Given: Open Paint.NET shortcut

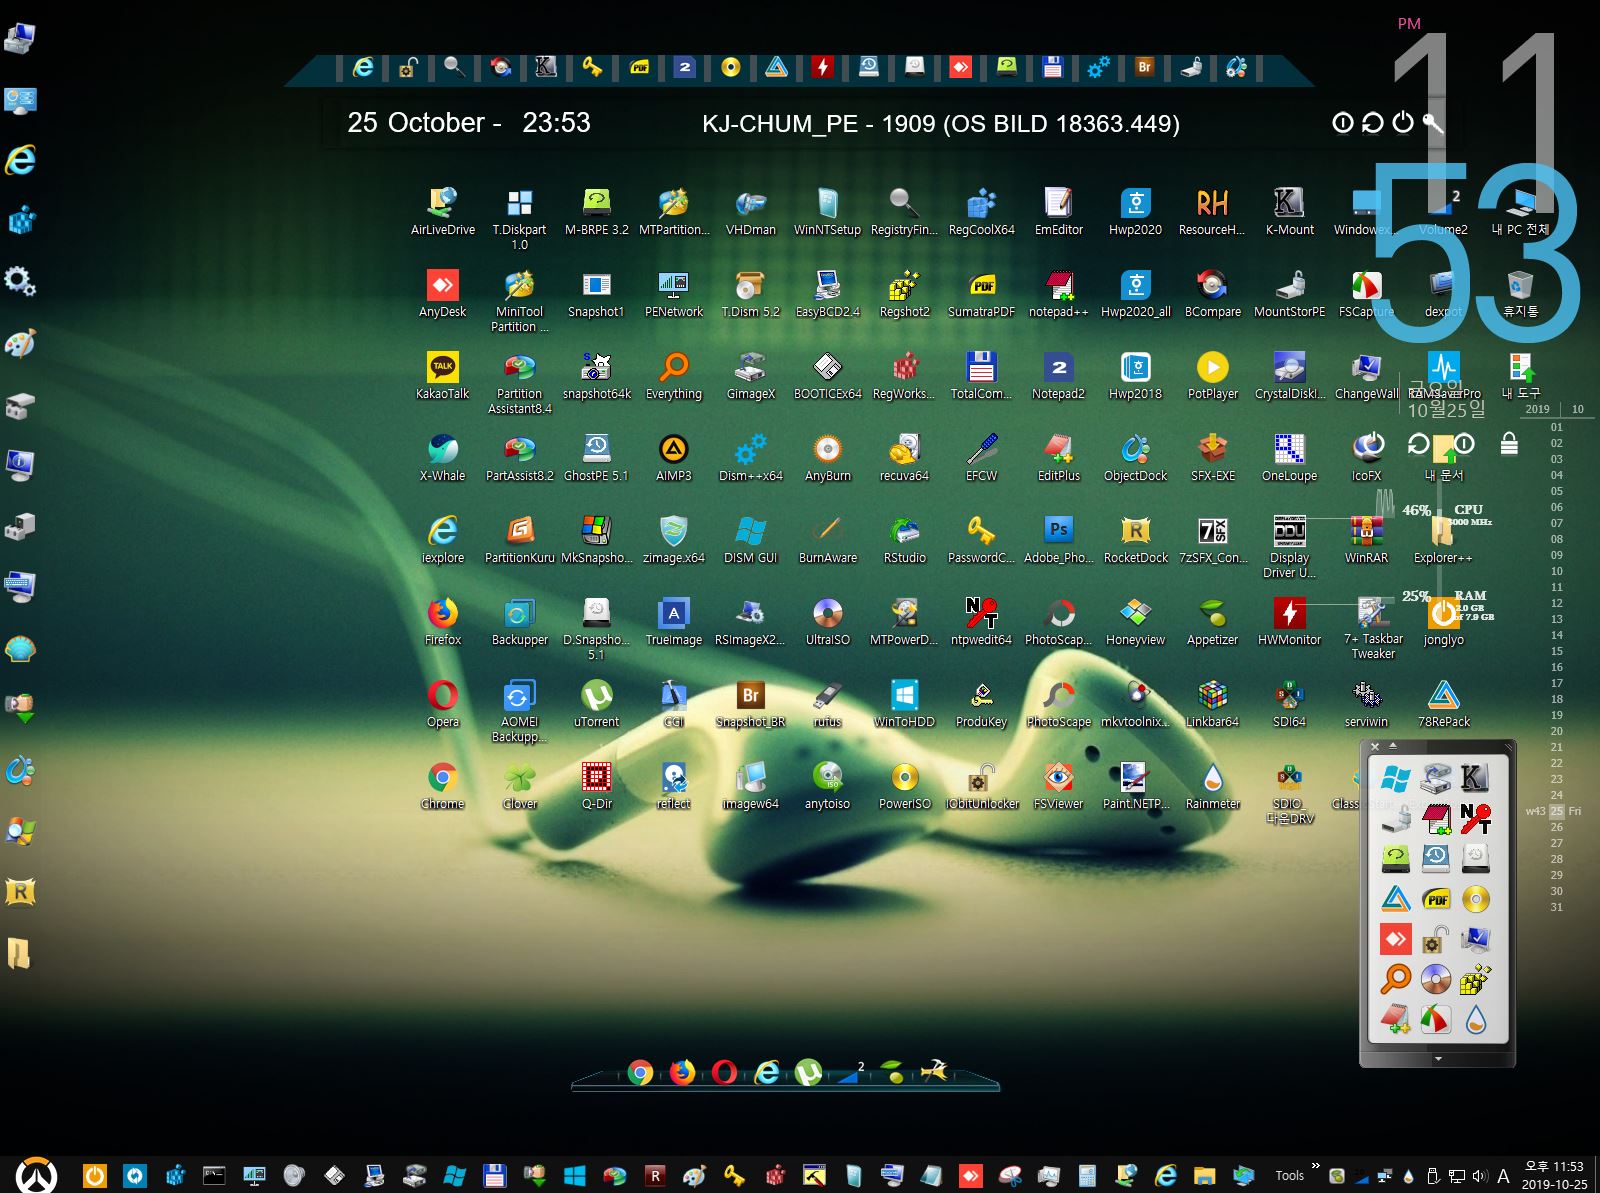Looking at the screenshot, I should point(1135,785).
